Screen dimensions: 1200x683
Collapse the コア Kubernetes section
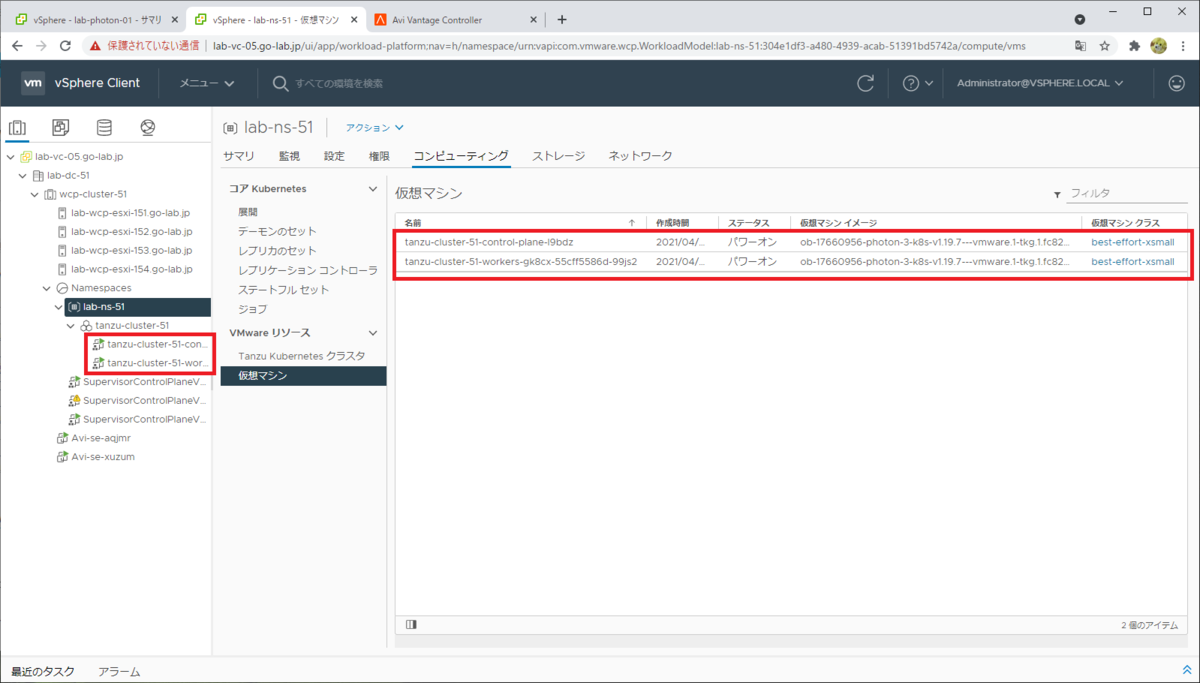click(x=373, y=189)
